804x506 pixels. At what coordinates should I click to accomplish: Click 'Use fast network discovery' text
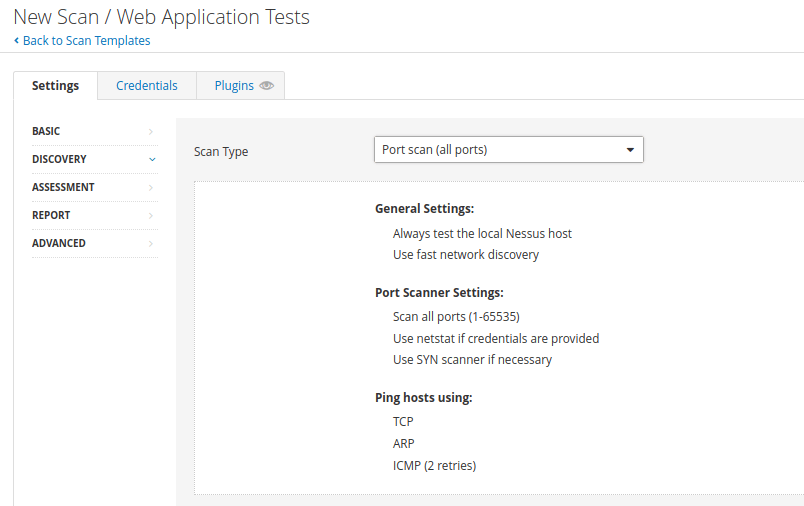466,255
